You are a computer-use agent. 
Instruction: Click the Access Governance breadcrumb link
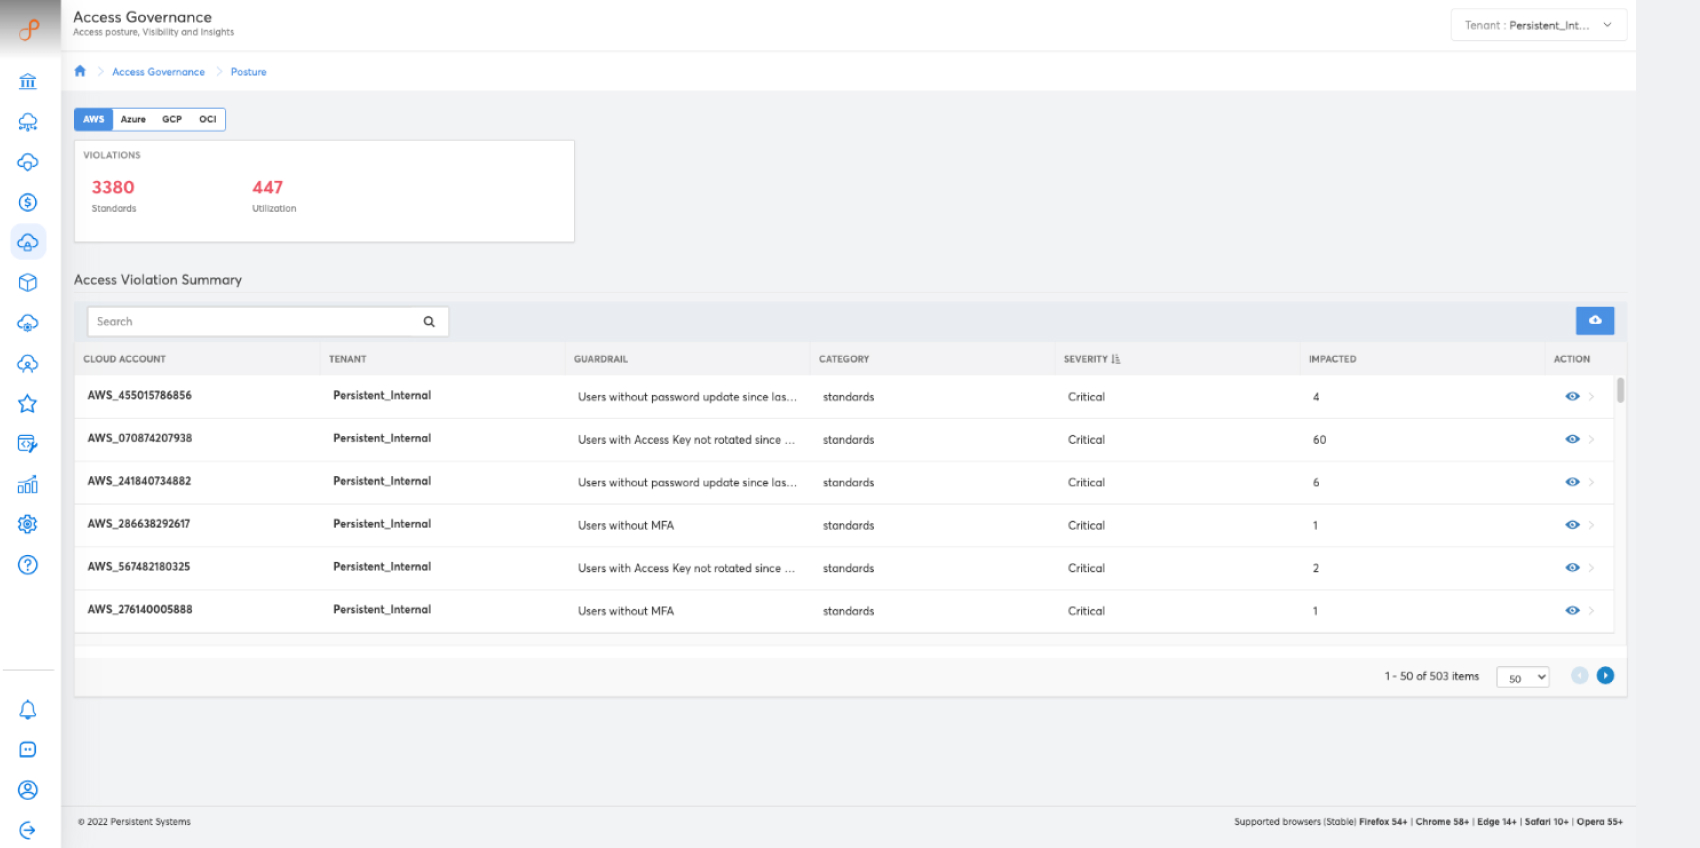click(158, 72)
